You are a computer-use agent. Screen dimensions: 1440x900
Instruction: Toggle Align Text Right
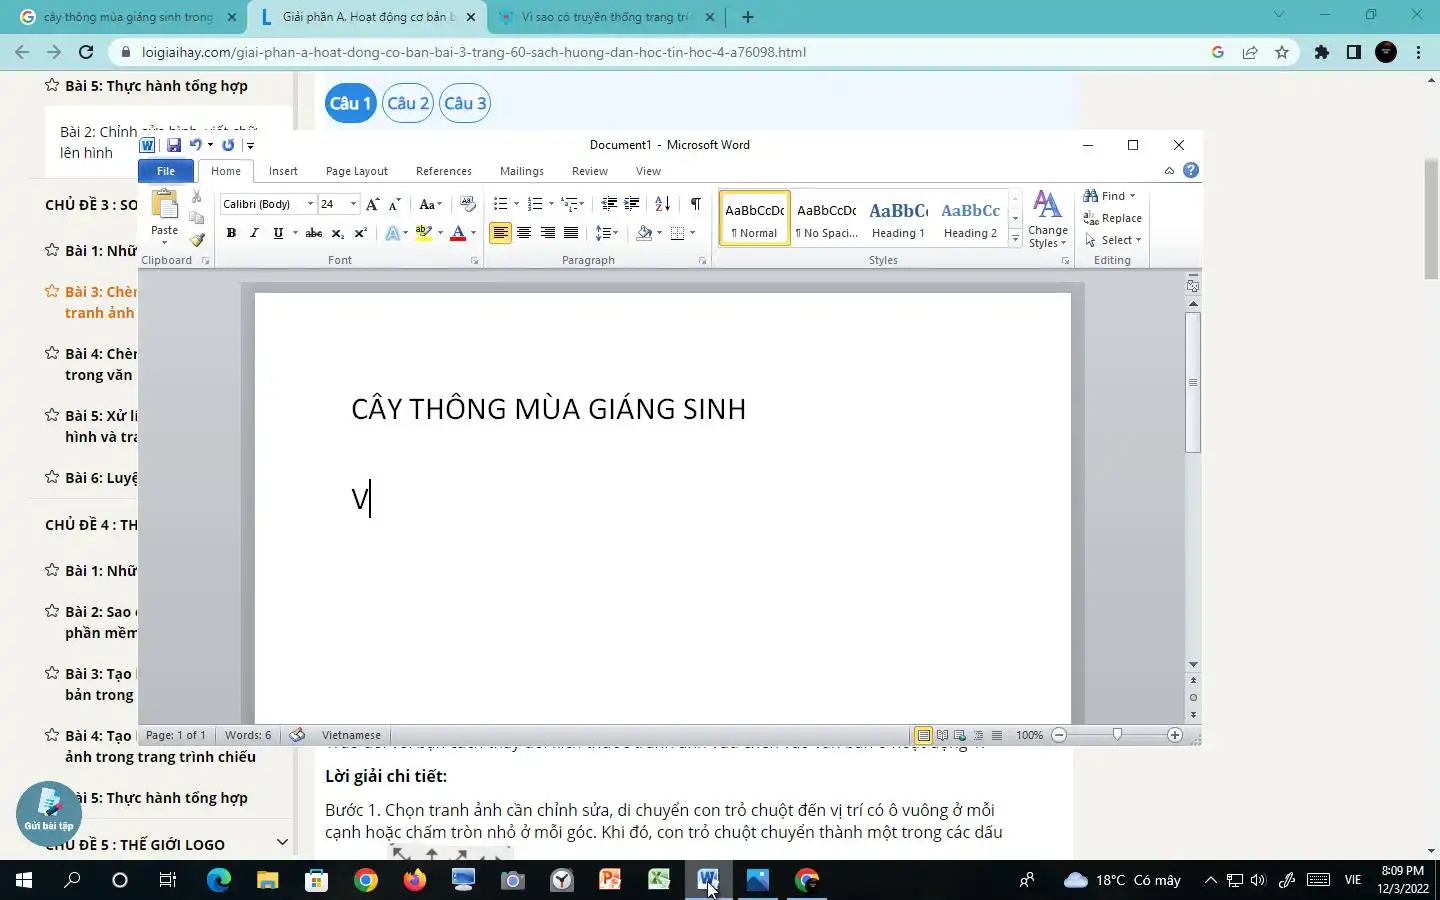click(547, 233)
